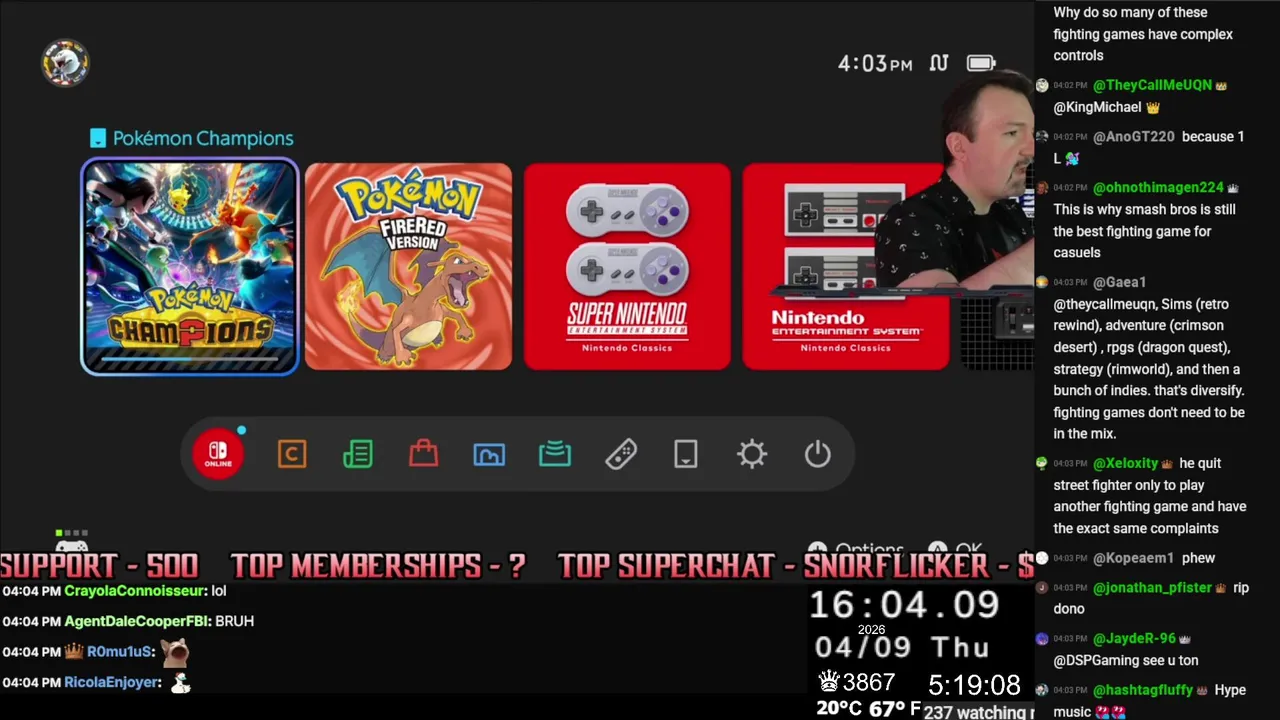Select the Power sleep mode icon
The image size is (1280, 720).
click(818, 455)
